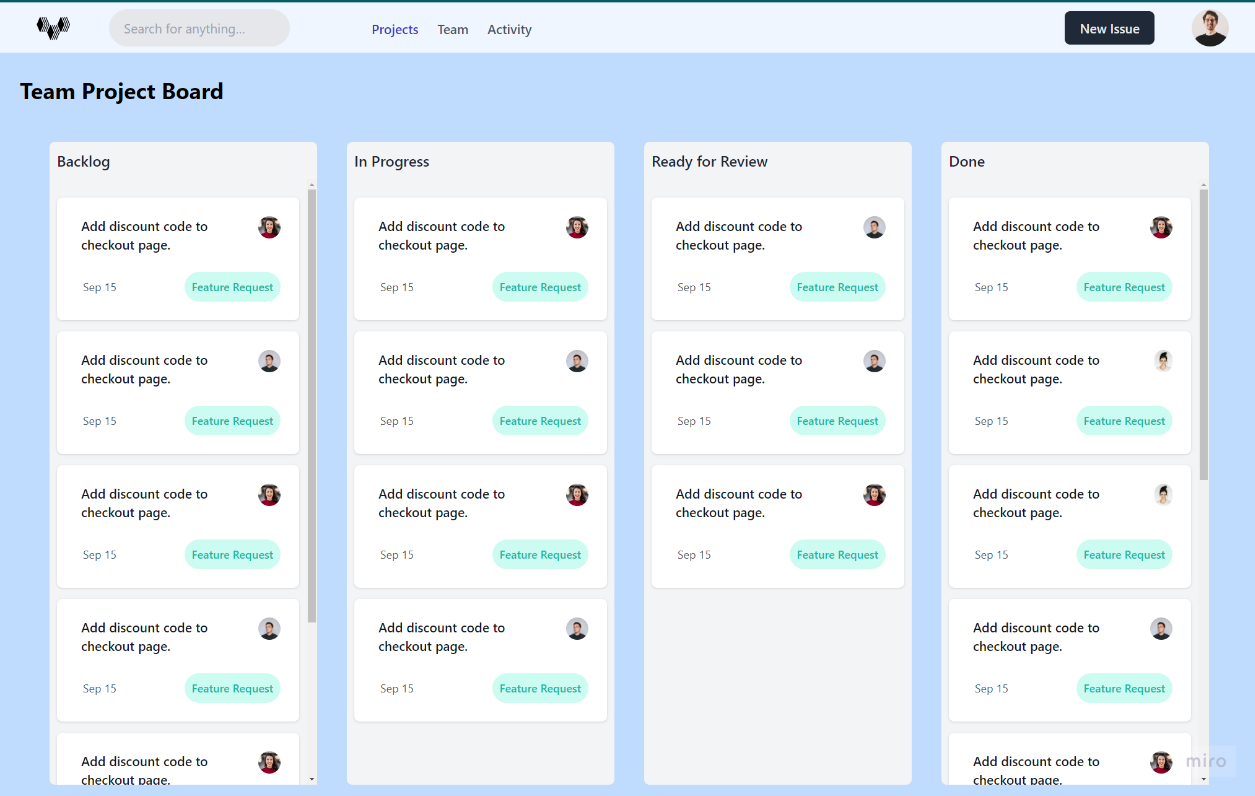This screenshot has height=796, width=1255.
Task: Go to the Activity nav tab
Action: [x=509, y=29]
